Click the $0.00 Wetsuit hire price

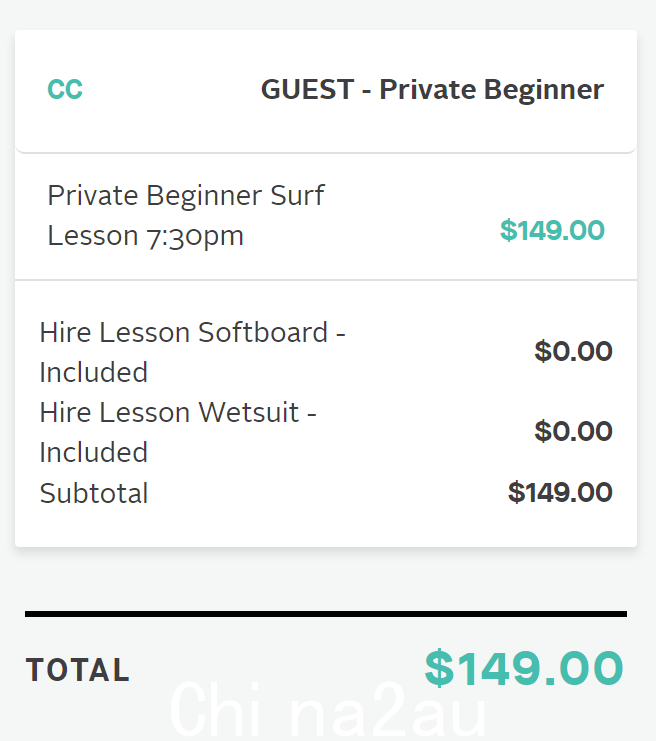point(573,431)
